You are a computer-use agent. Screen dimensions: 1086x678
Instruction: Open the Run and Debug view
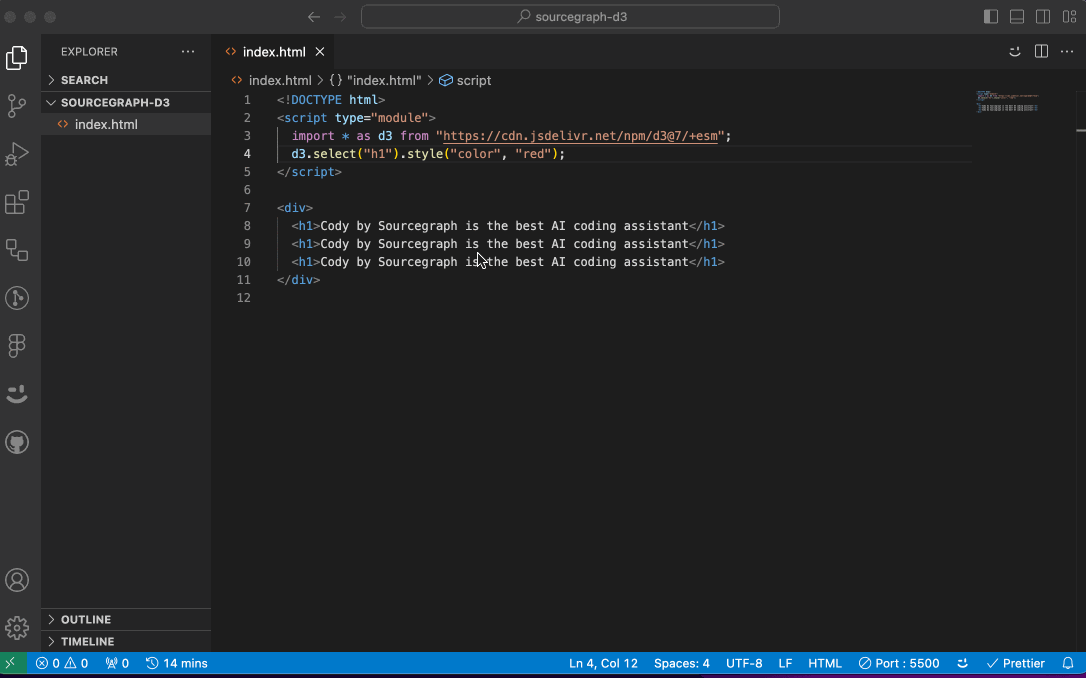17,154
